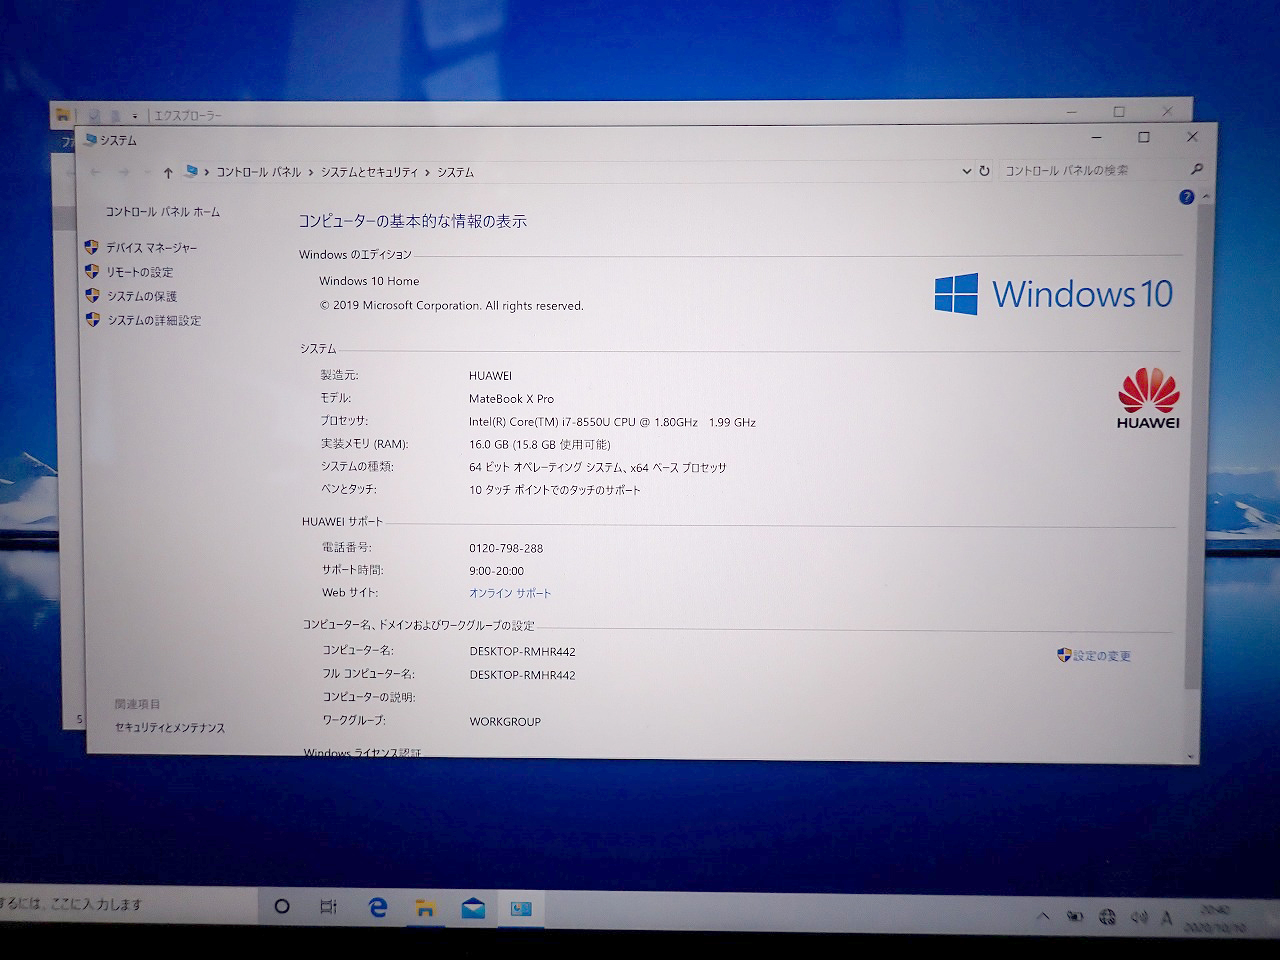Click IME input mode A indicator
The height and width of the screenshot is (960, 1280).
coord(1166,918)
